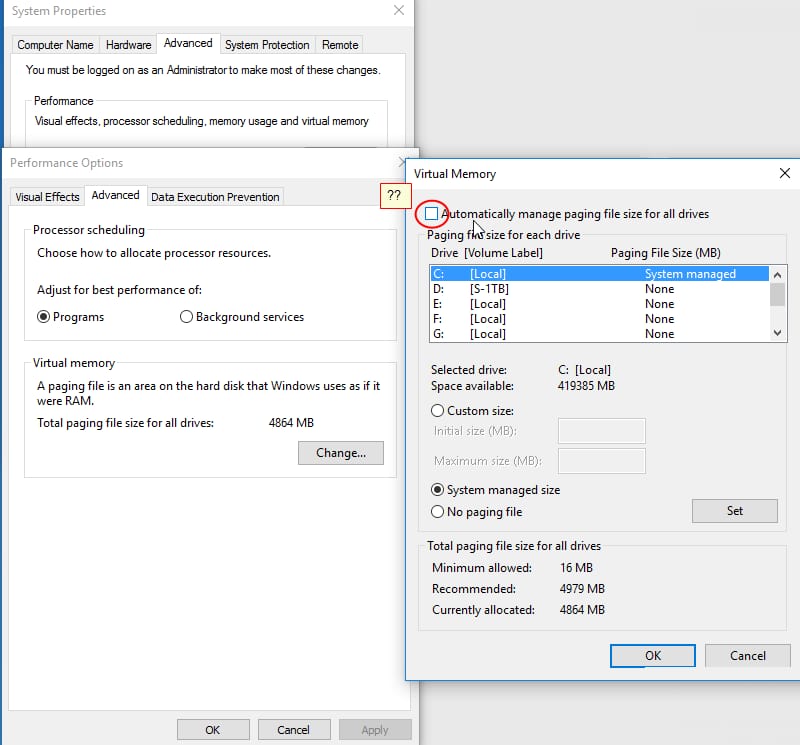Close the System Properties window
This screenshot has width=800, height=745.
[399, 10]
